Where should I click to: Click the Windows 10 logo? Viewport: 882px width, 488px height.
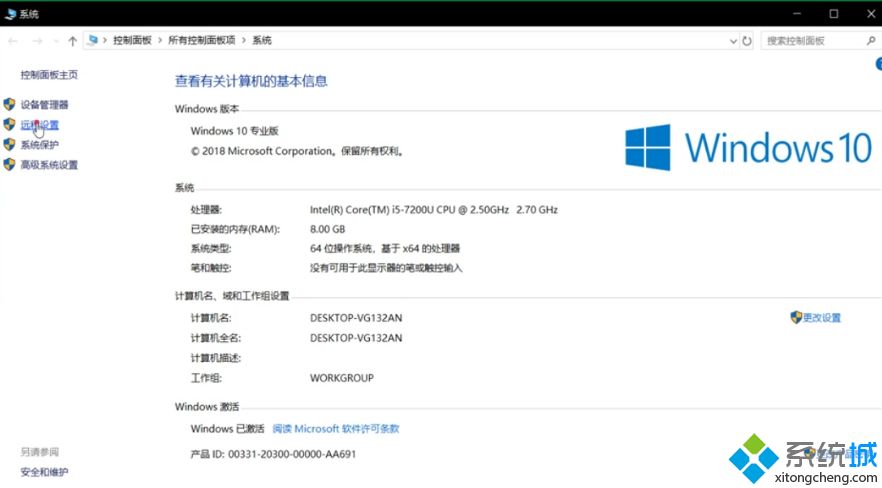tap(749, 147)
